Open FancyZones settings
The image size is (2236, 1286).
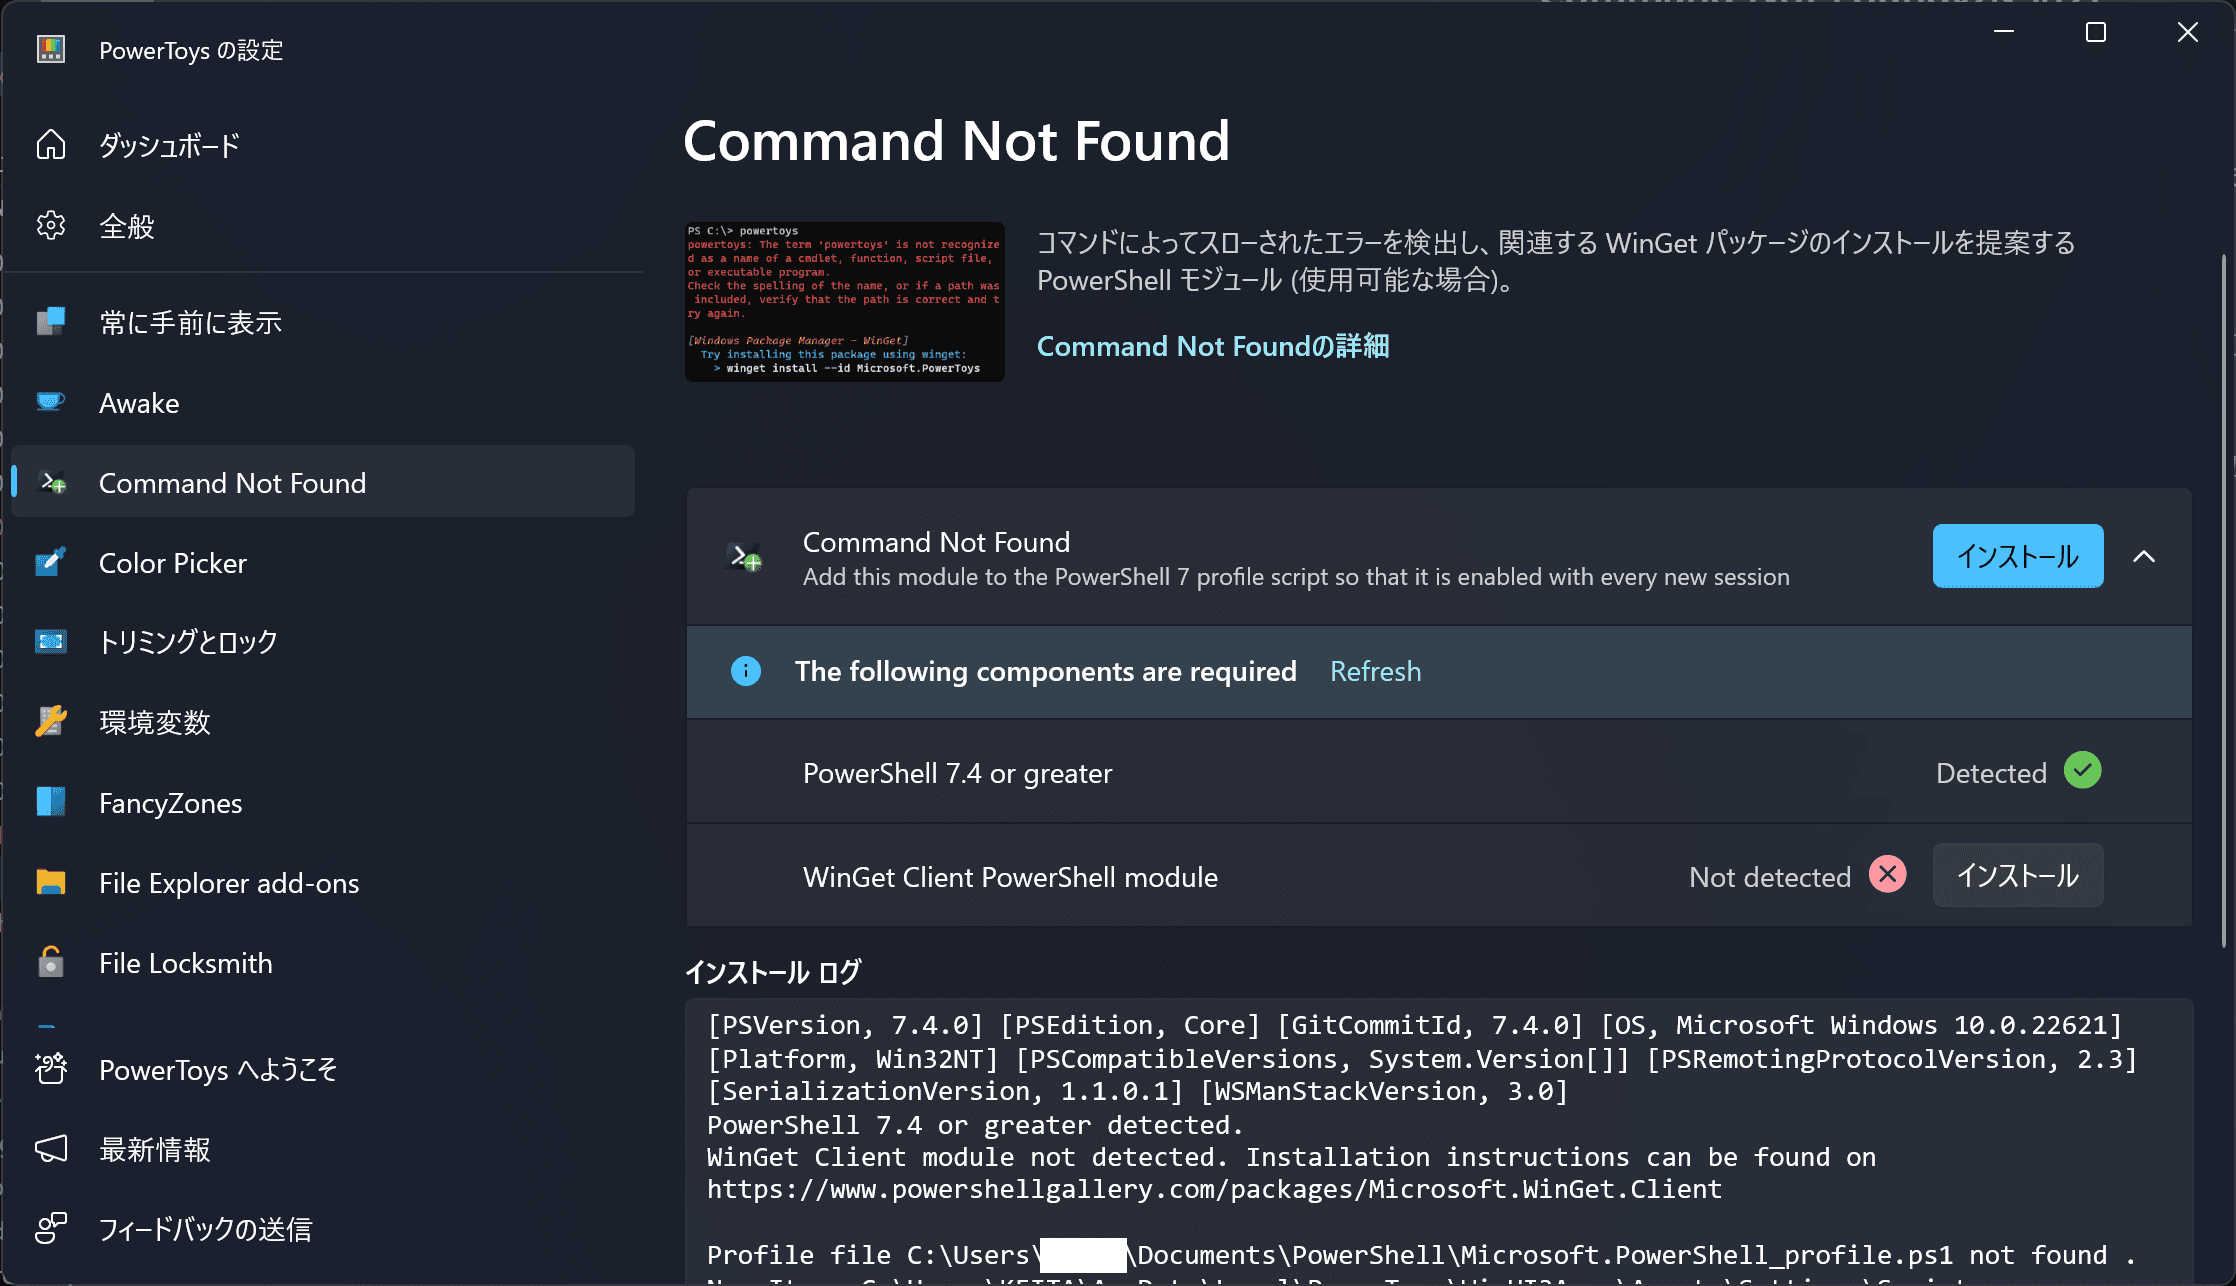coord(323,803)
